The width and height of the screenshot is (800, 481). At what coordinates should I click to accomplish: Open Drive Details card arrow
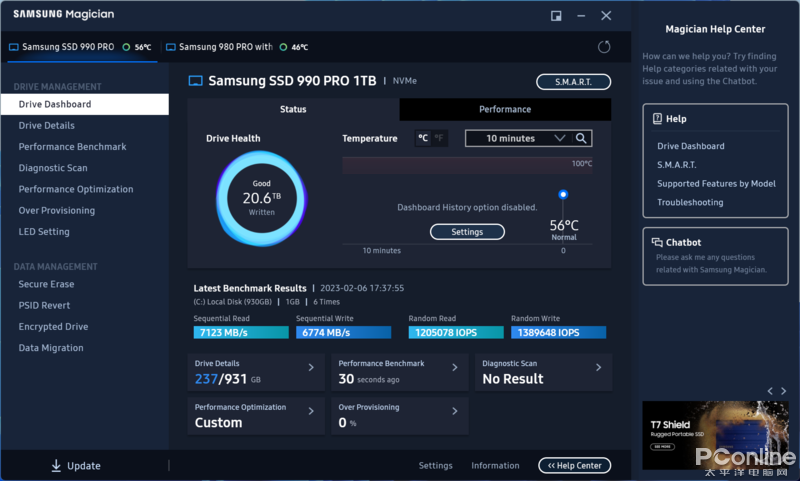(311, 367)
